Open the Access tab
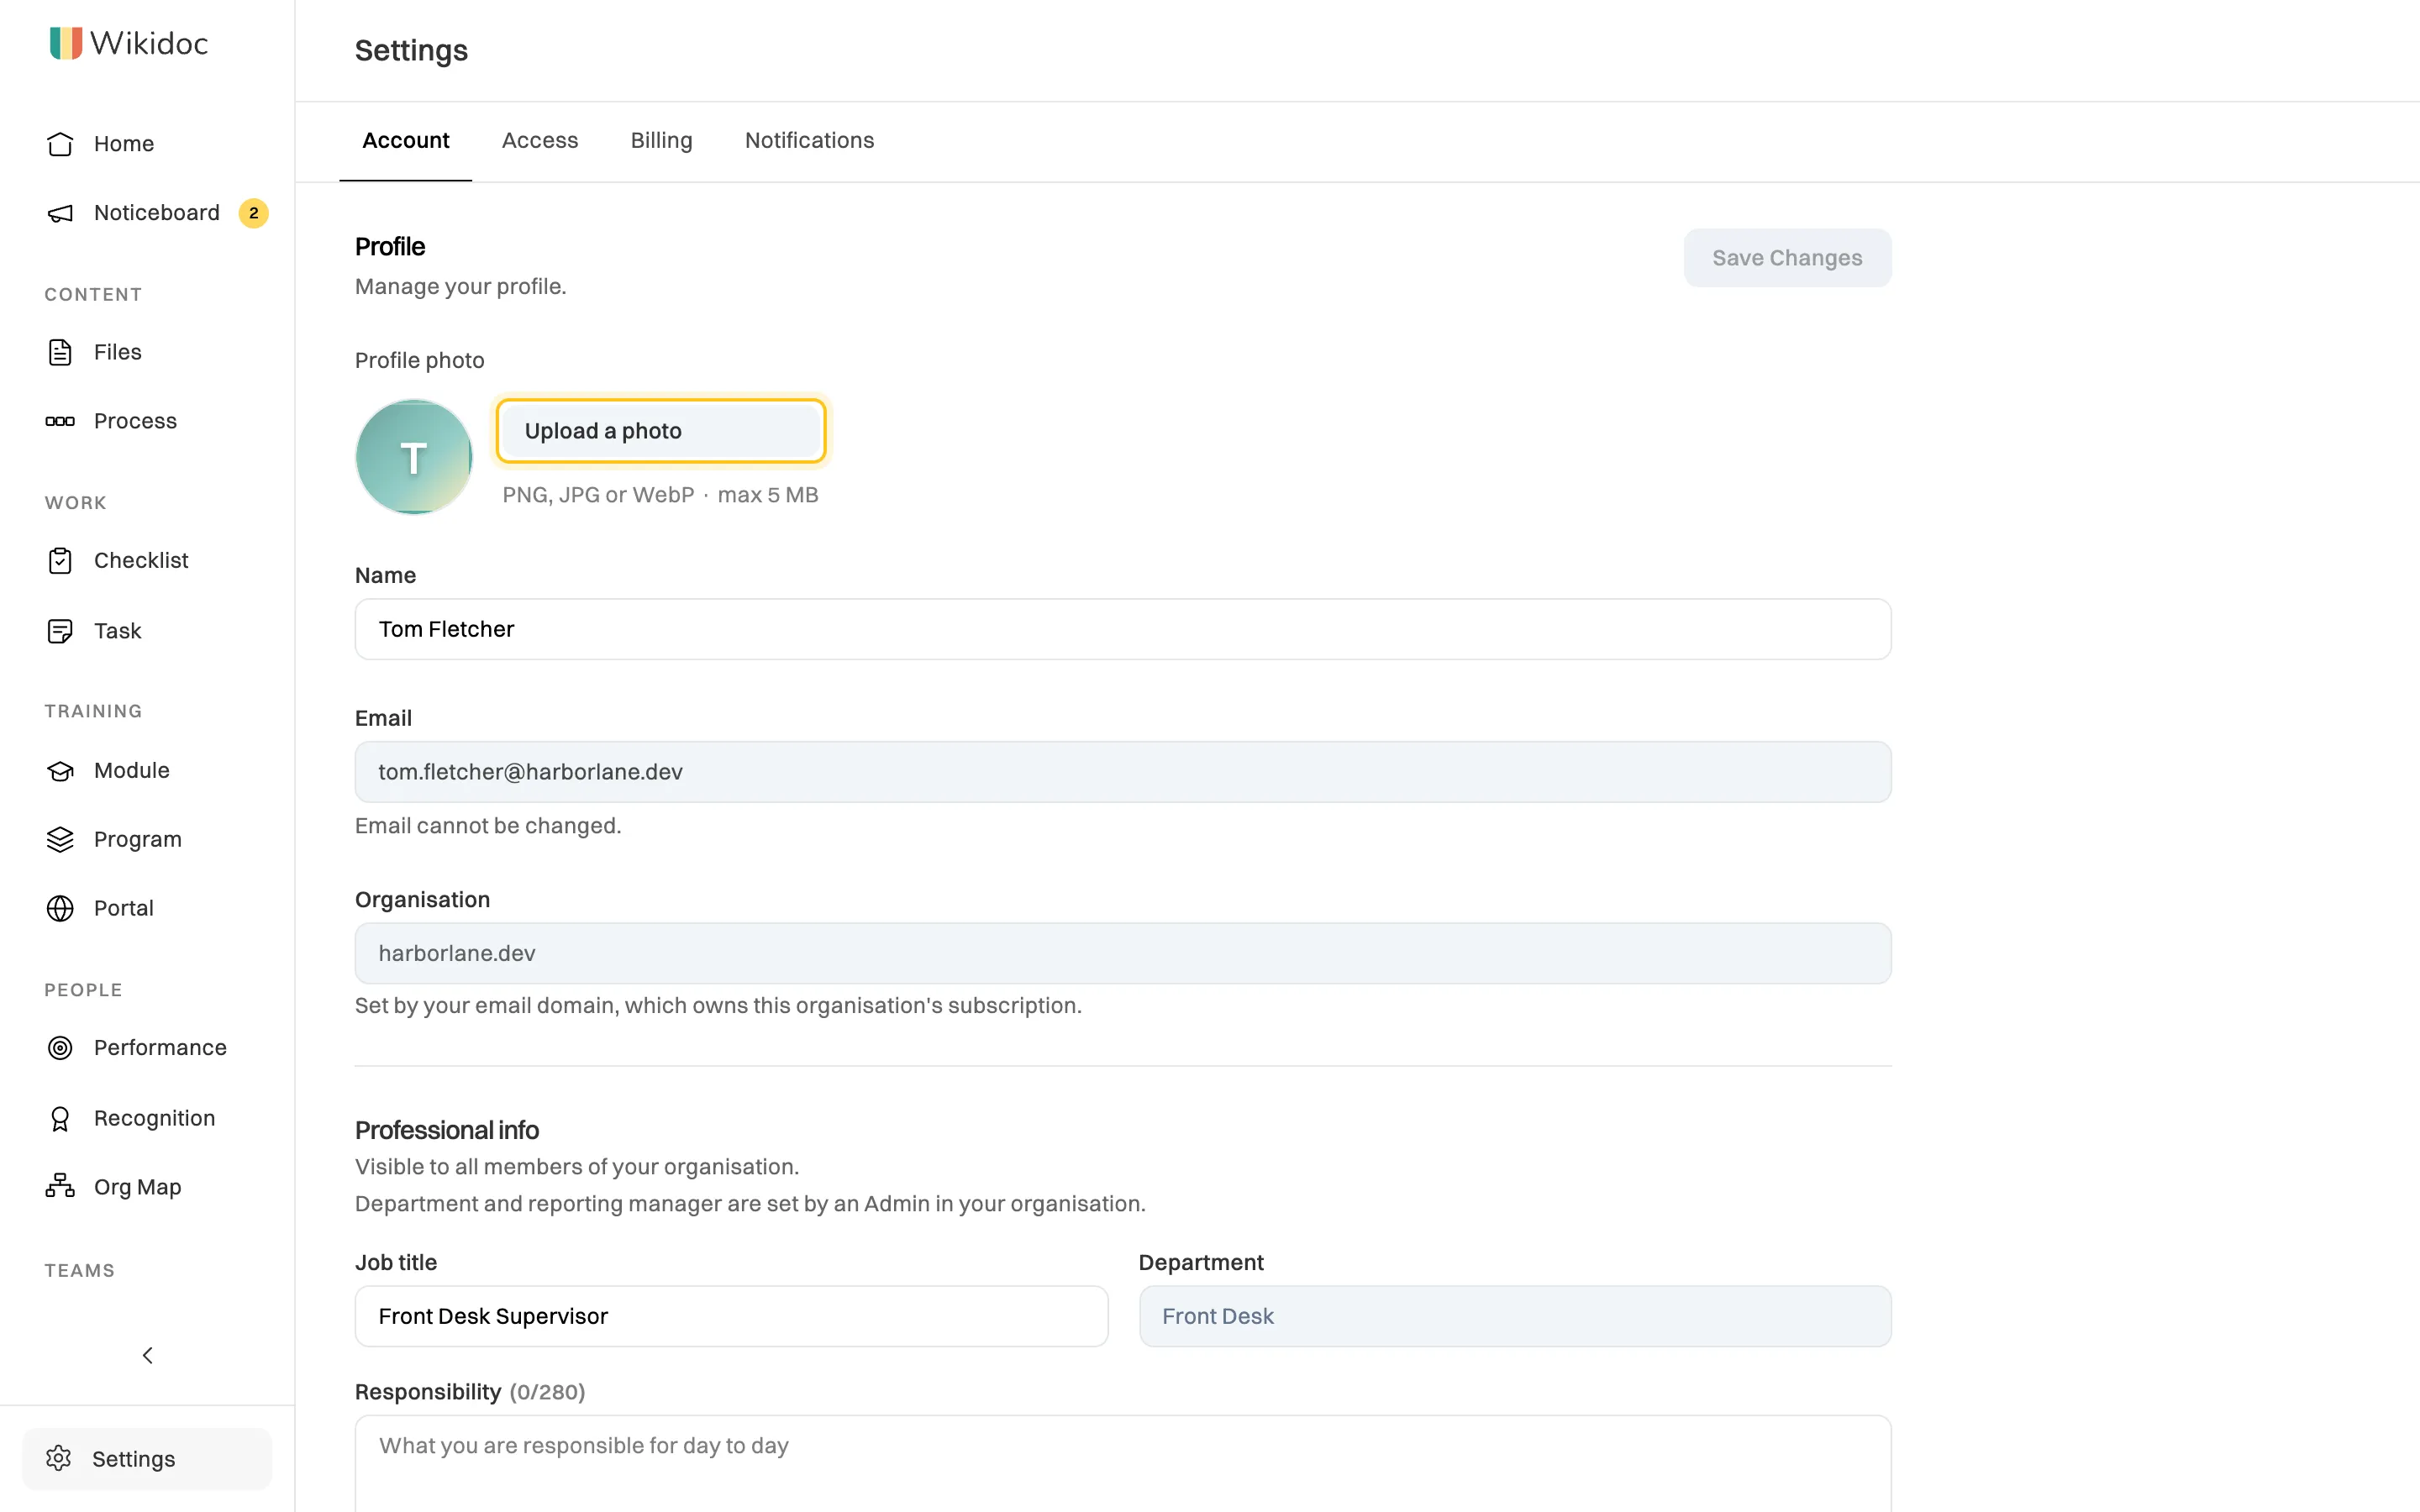2420x1512 pixels. click(540, 141)
